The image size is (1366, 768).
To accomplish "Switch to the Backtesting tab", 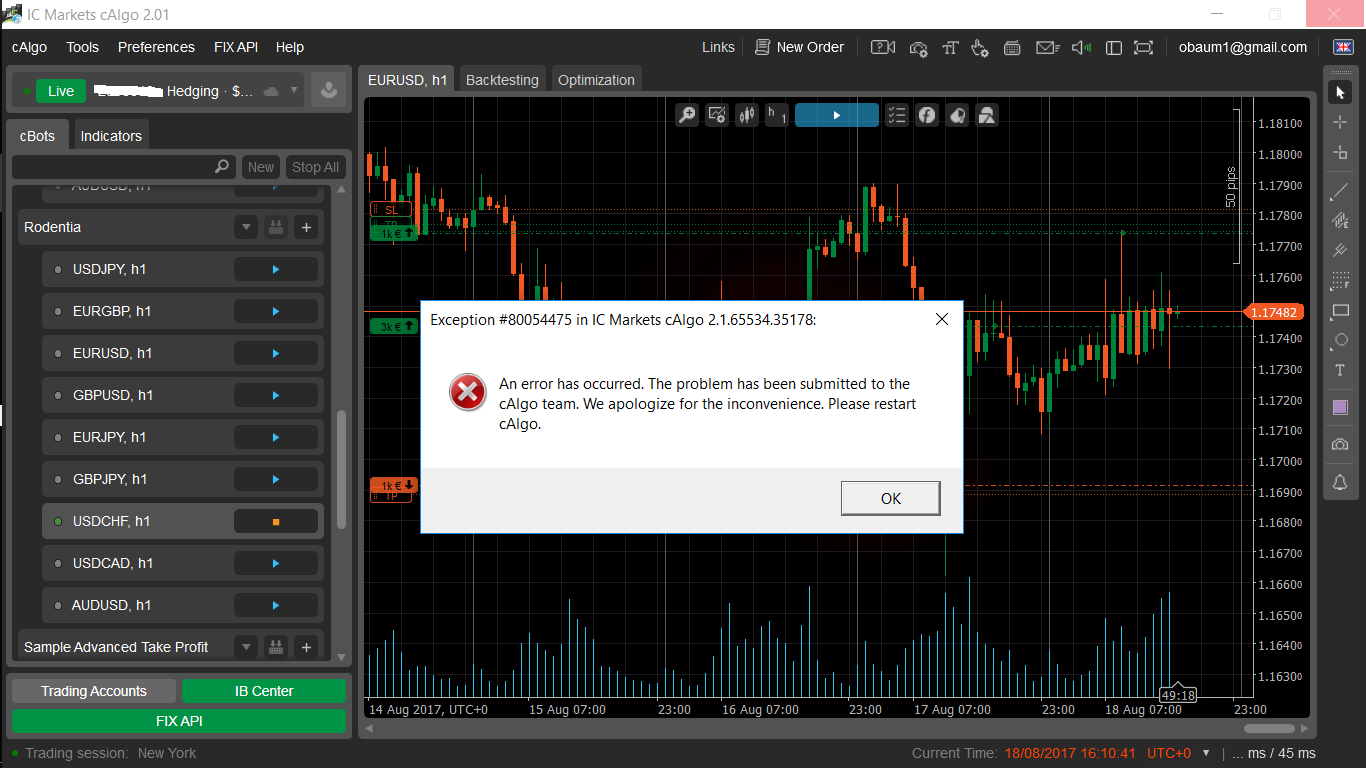I will 502,80.
